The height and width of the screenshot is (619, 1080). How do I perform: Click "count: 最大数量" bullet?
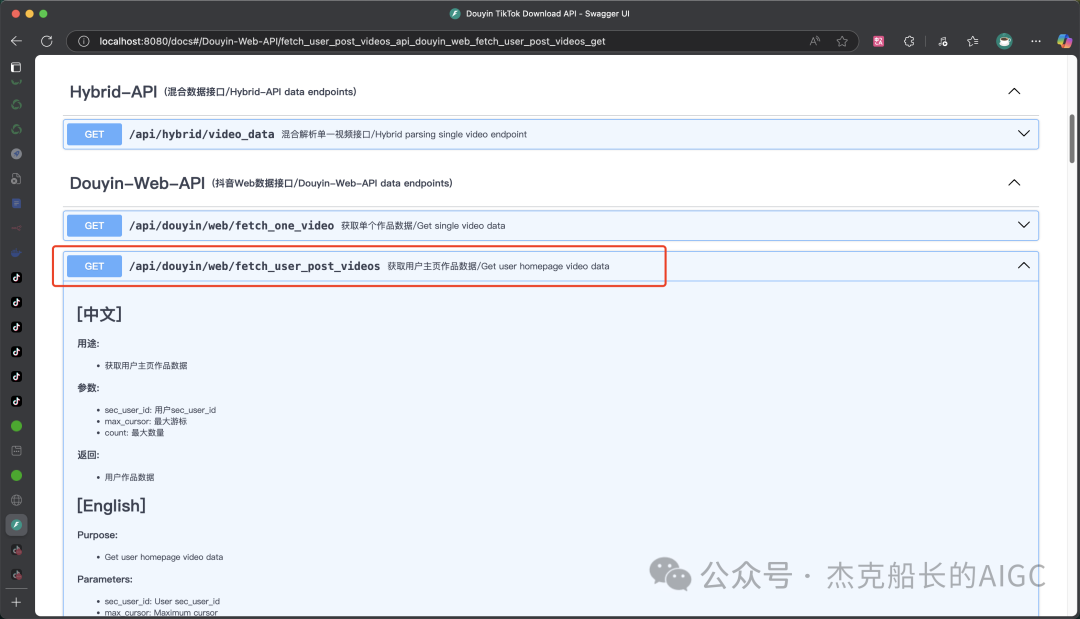tap(134, 433)
